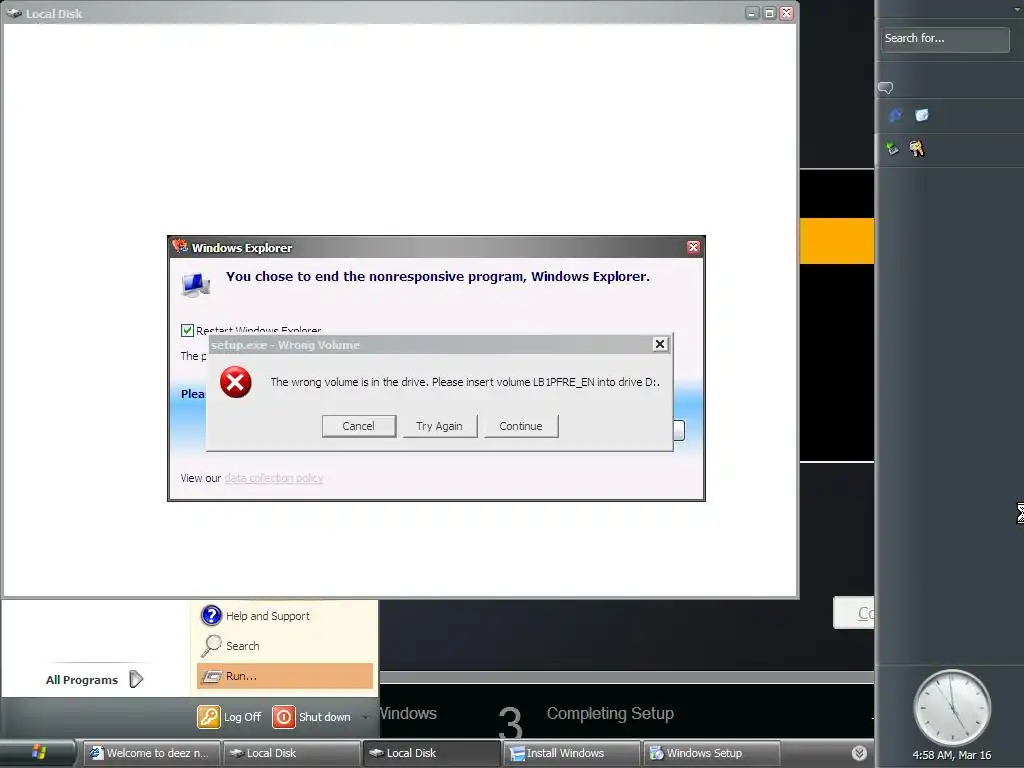The width and height of the screenshot is (1024, 768).
Task: Untick the Restart Windows Explorer checkbox
Action: pyautogui.click(x=187, y=330)
